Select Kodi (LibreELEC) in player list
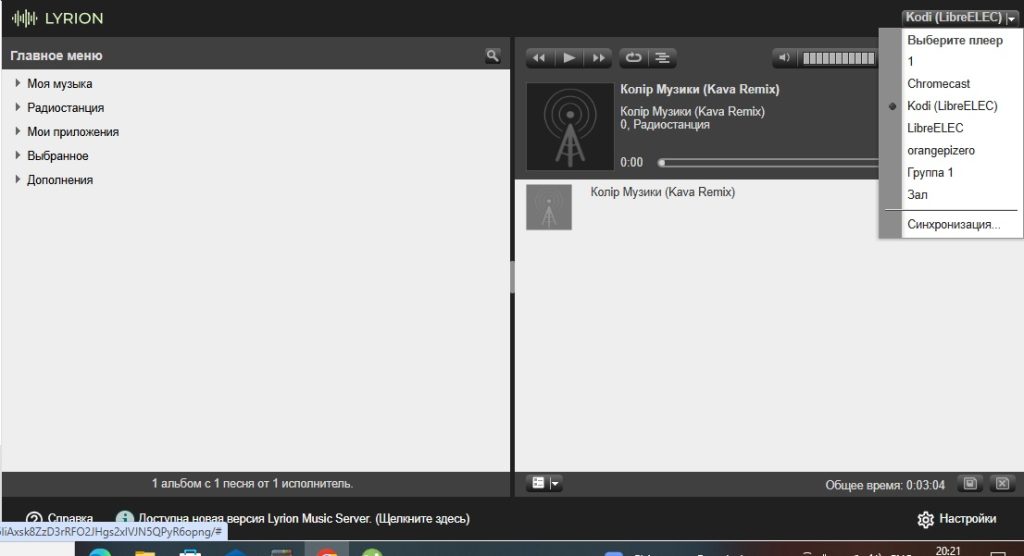This screenshot has width=1024, height=556. pos(951,106)
